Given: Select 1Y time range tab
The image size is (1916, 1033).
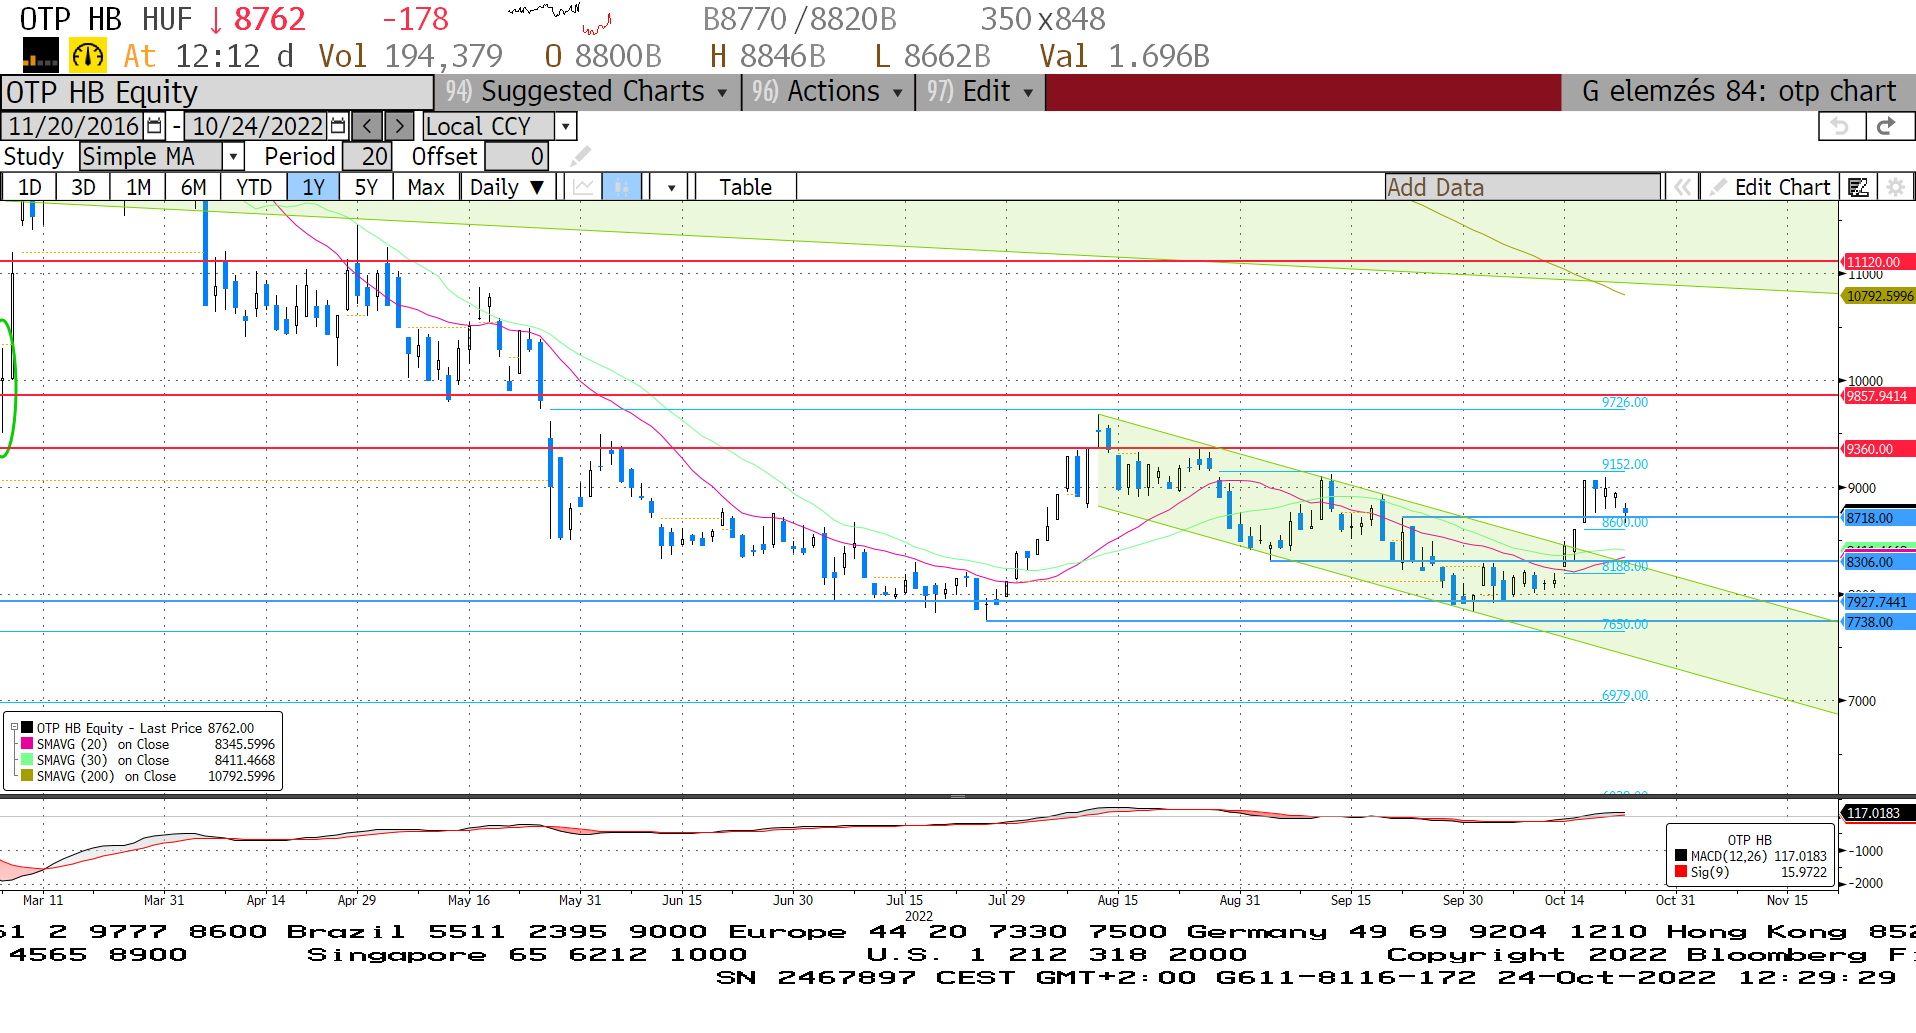Looking at the screenshot, I should (314, 187).
